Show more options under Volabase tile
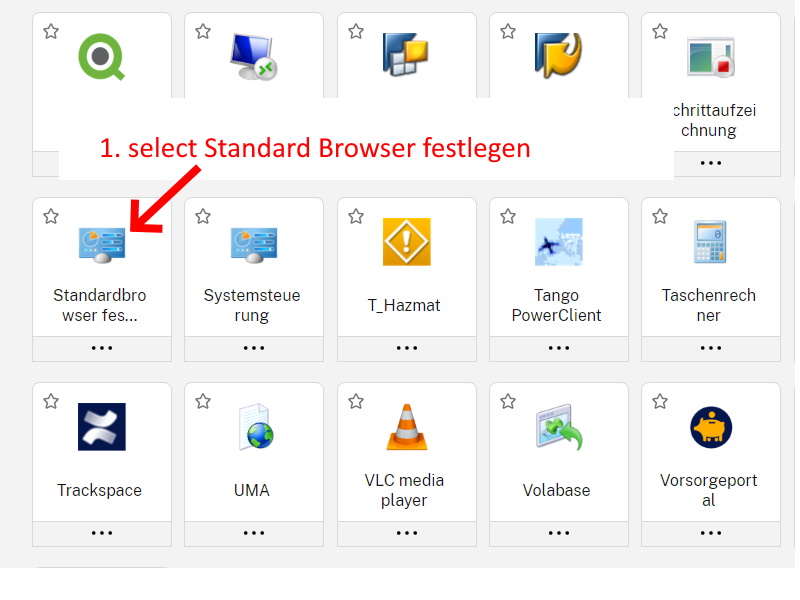Screen dimensions: 800x600 [x=558, y=533]
